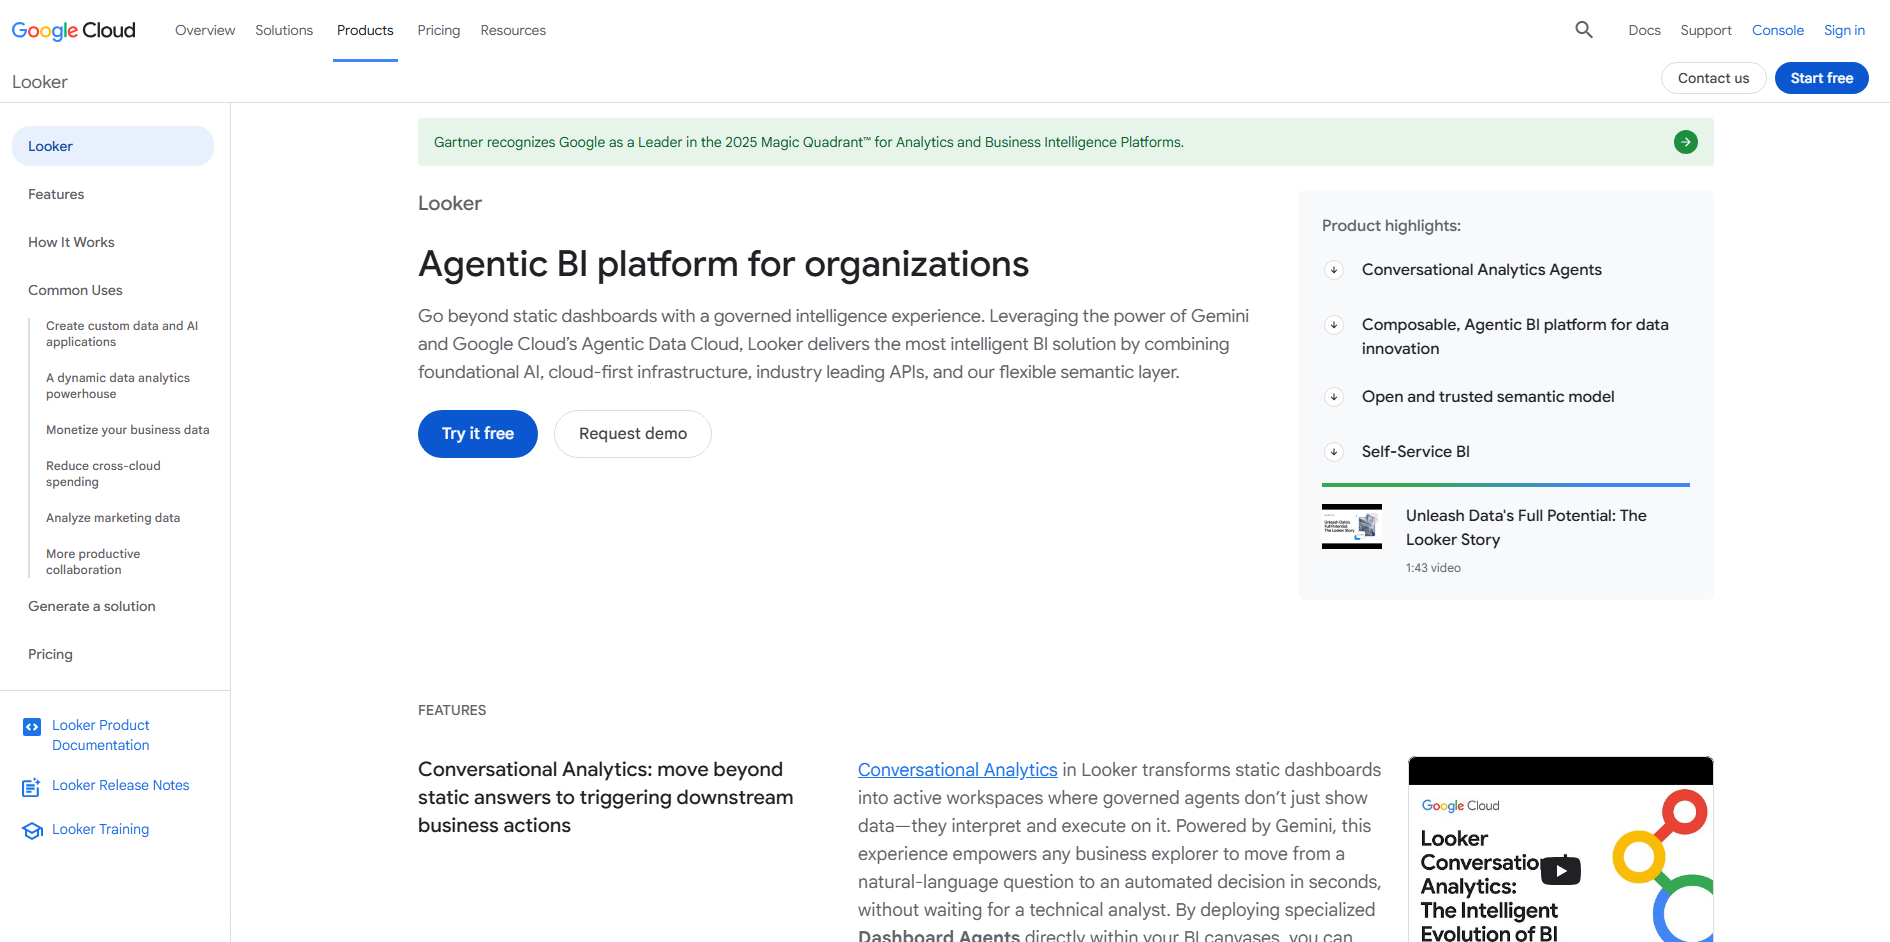The image size is (1890, 942).
Task: Click the Try it free button
Action: point(478,434)
